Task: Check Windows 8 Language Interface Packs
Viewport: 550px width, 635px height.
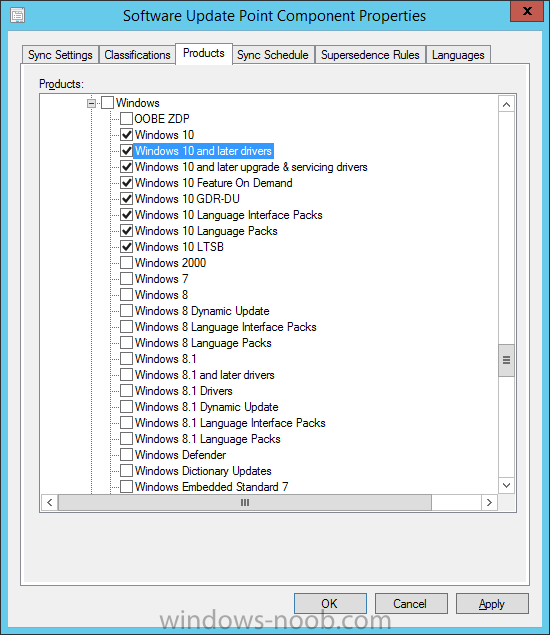Action: pyautogui.click(x=126, y=327)
